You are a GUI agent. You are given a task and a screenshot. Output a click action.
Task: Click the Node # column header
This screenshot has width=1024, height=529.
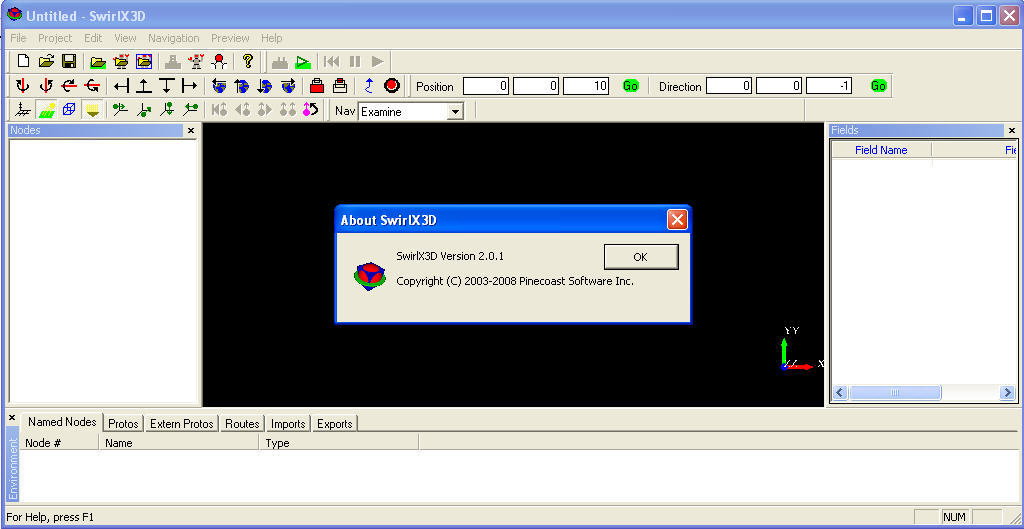(x=59, y=443)
